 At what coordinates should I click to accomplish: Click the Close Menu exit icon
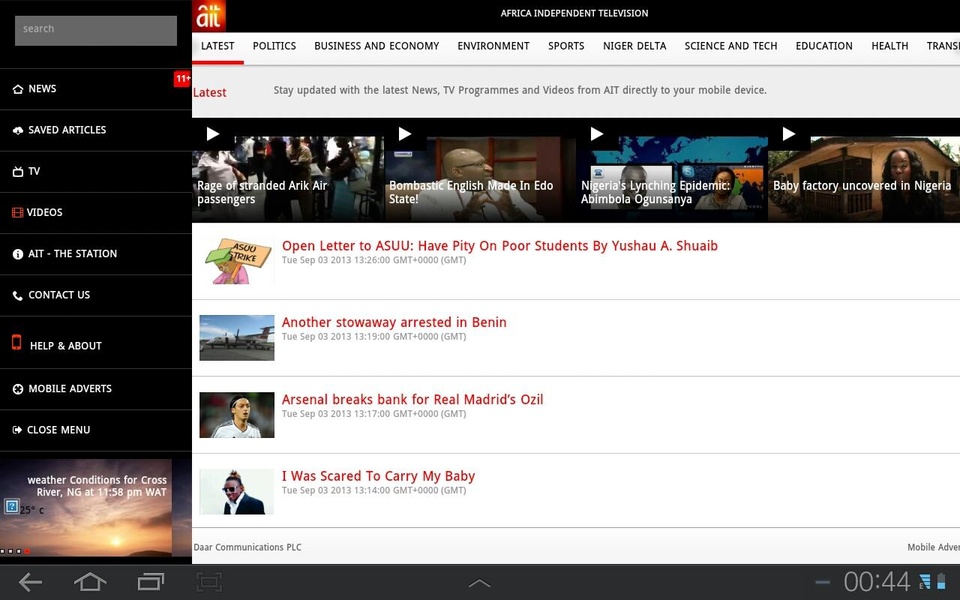17,430
